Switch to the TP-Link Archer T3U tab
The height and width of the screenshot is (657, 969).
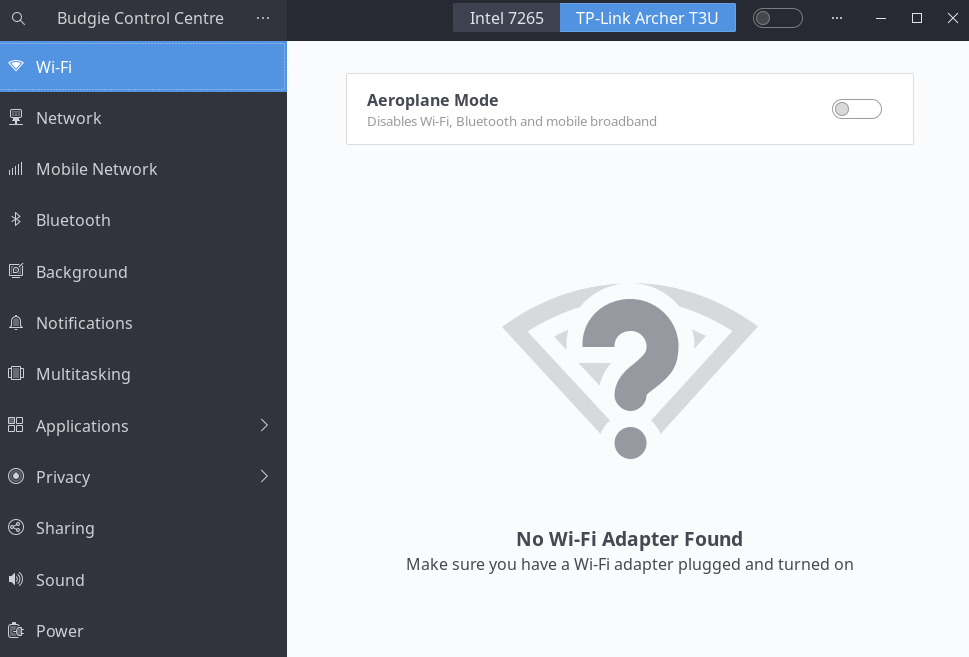(647, 18)
